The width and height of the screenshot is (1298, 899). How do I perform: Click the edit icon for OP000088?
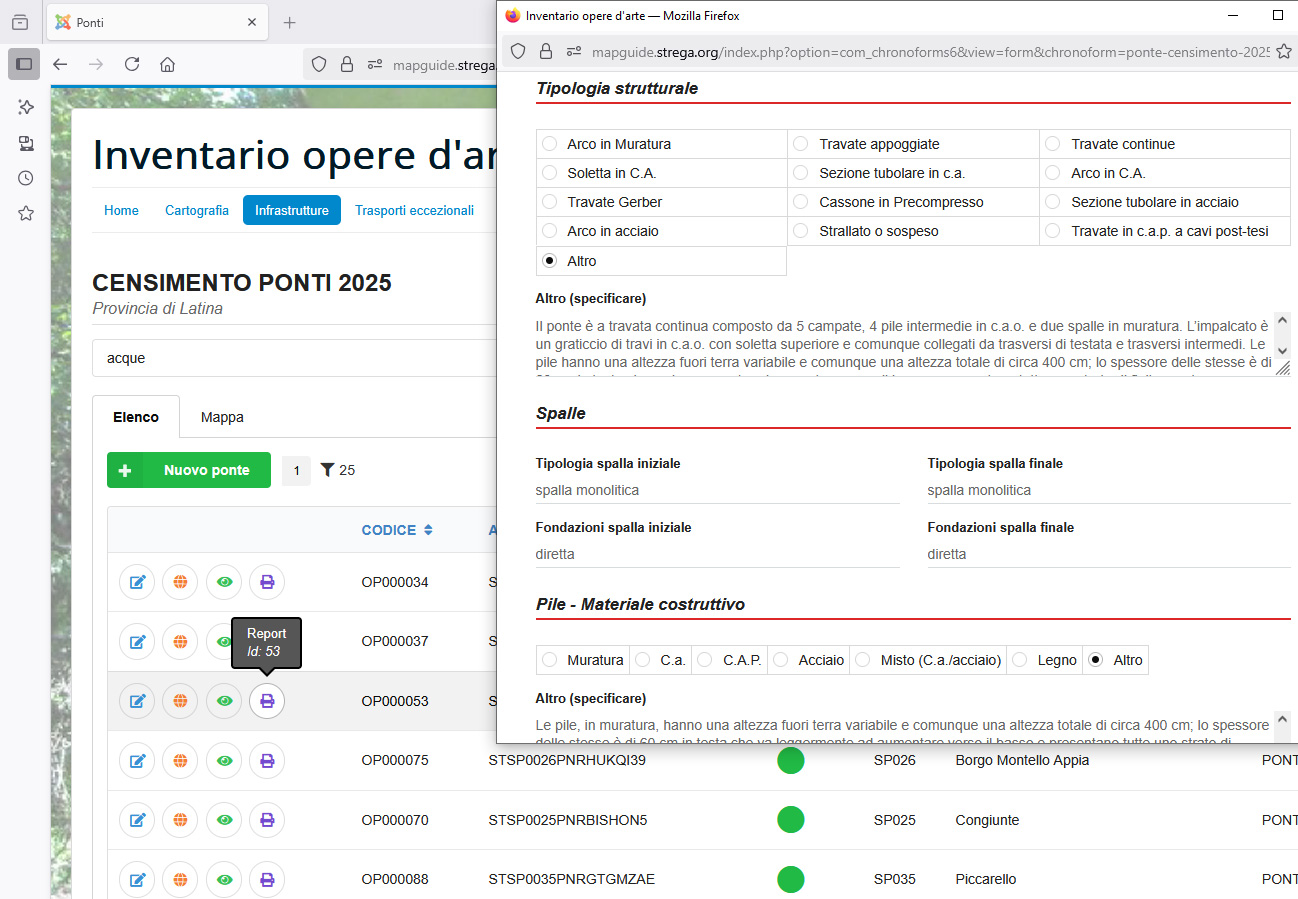[137, 880]
